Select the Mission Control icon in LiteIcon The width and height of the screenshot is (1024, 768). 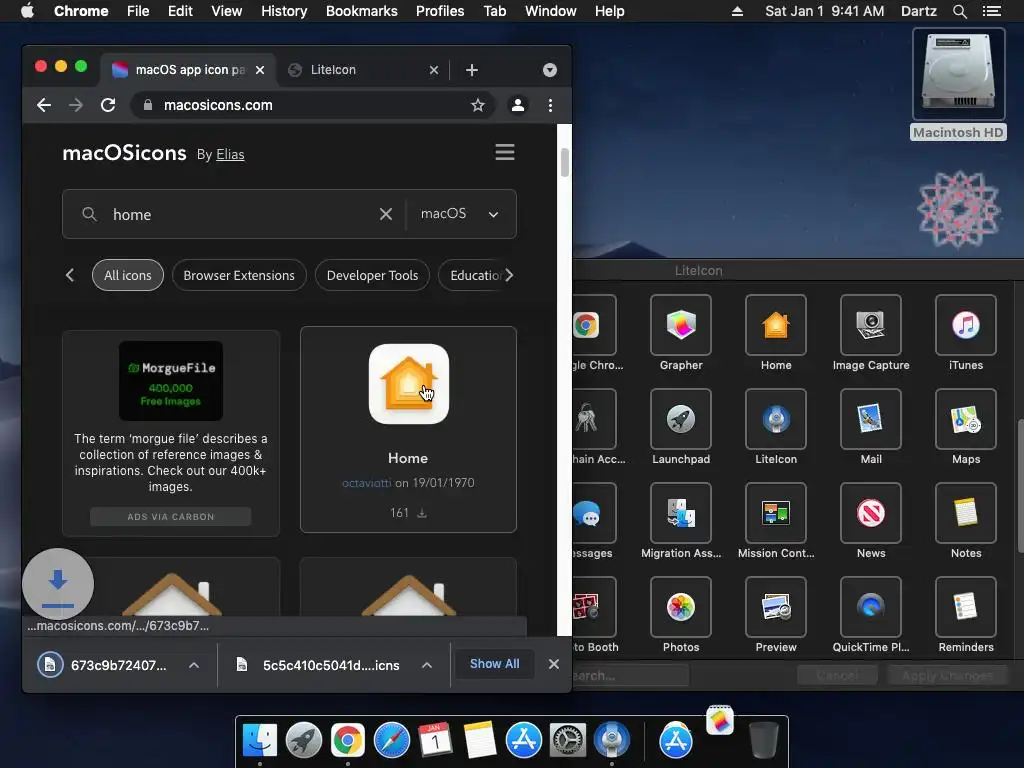[776, 513]
